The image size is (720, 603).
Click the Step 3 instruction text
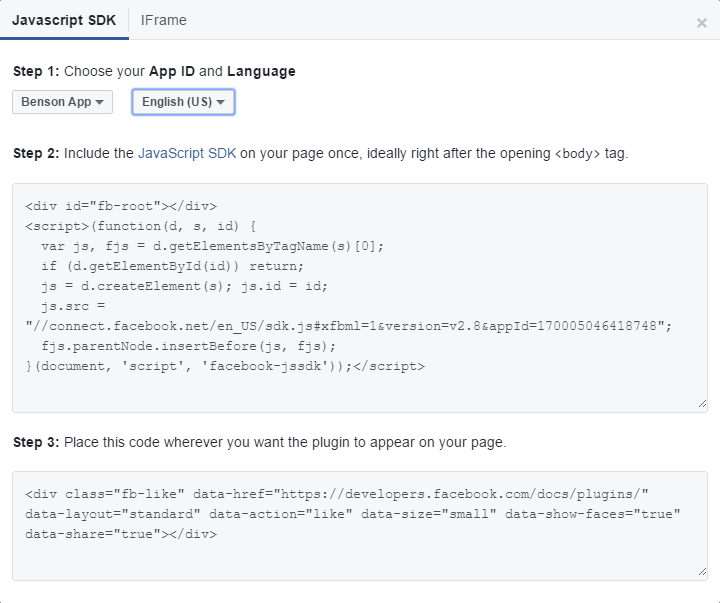coord(260,443)
